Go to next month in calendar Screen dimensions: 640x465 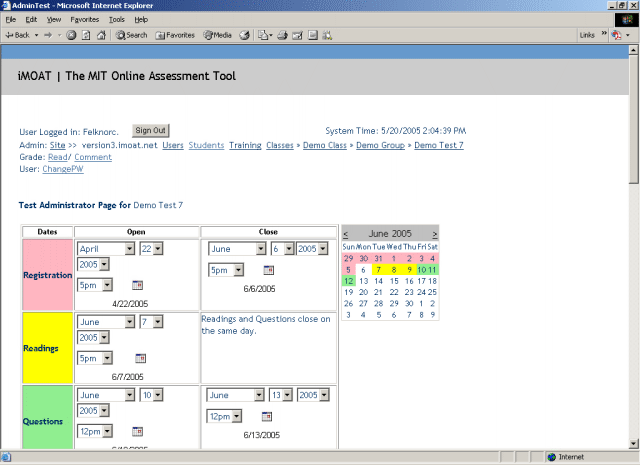pos(434,233)
